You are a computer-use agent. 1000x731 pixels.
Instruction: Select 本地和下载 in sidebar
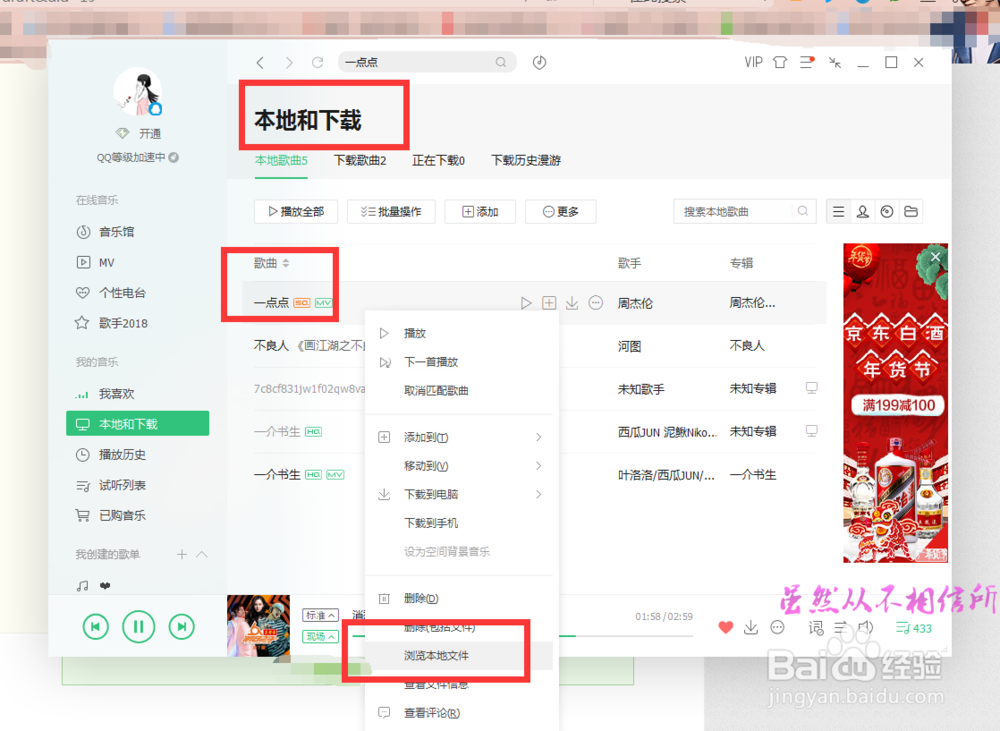pos(138,424)
